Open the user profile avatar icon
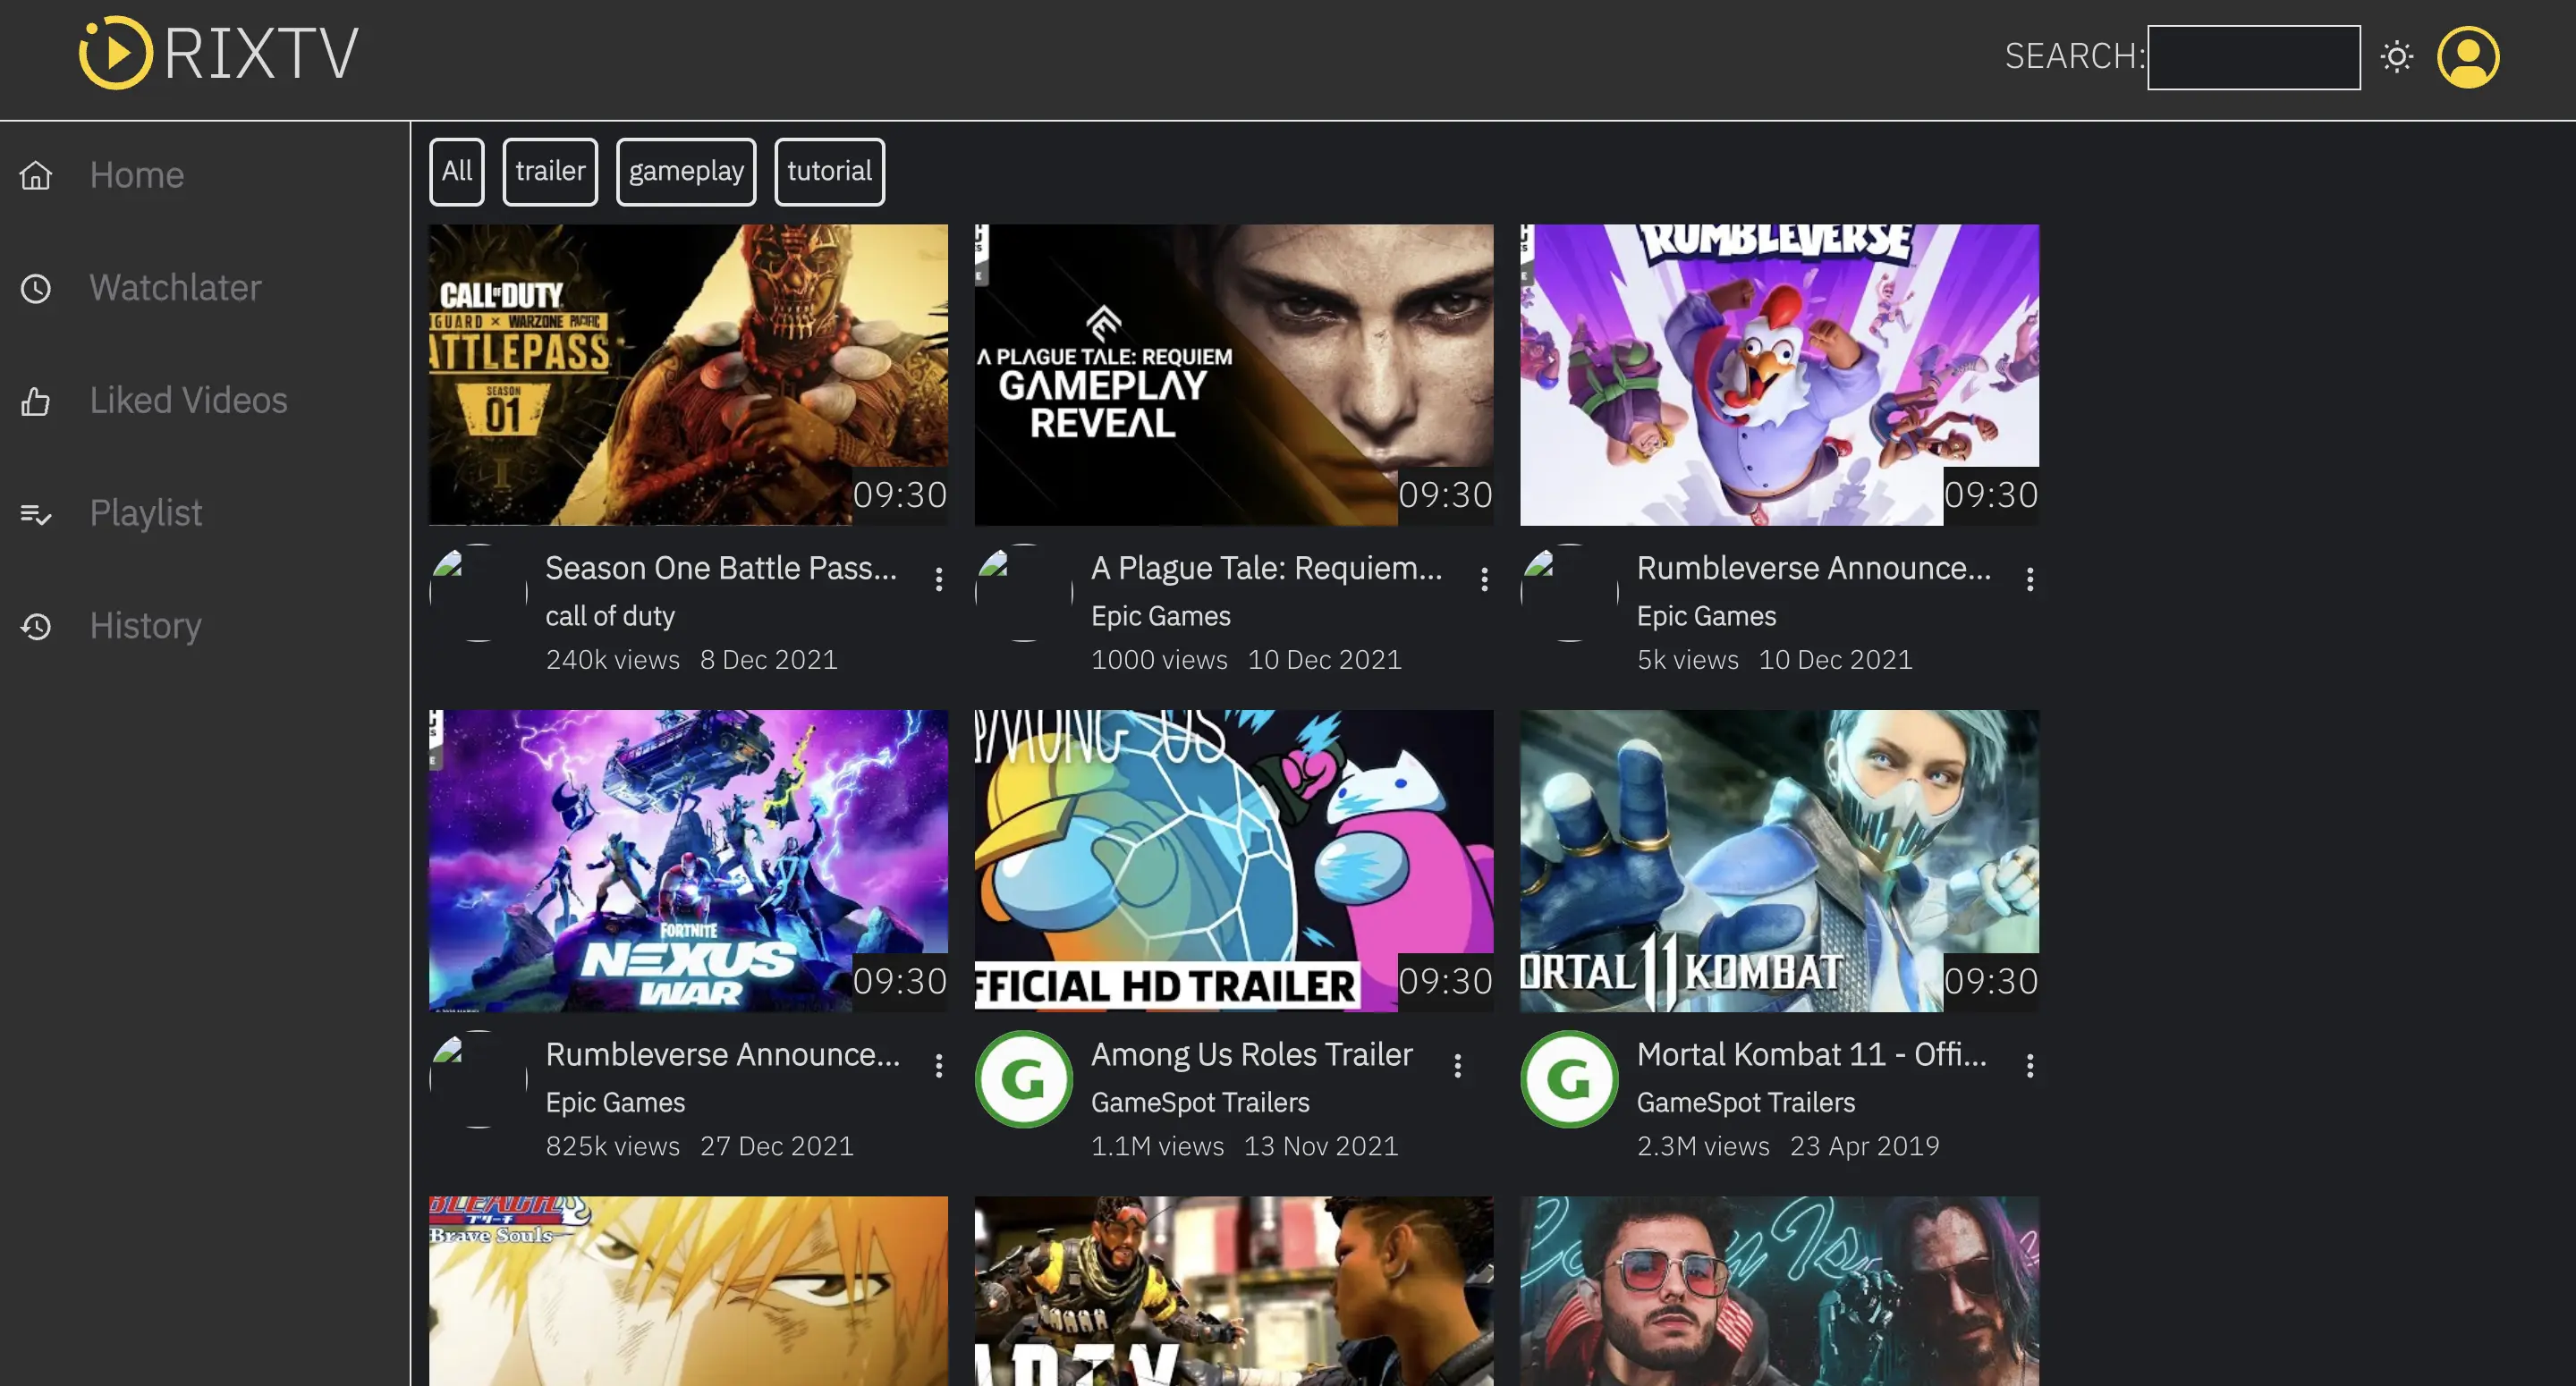The image size is (2576, 1386). [2468, 57]
